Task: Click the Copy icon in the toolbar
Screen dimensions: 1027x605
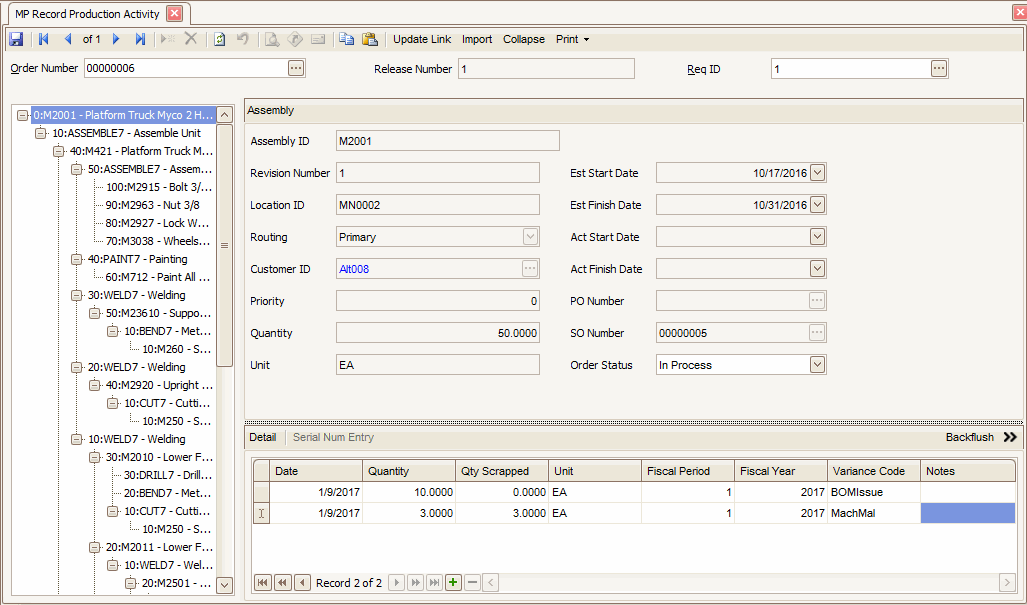Action: pos(346,39)
